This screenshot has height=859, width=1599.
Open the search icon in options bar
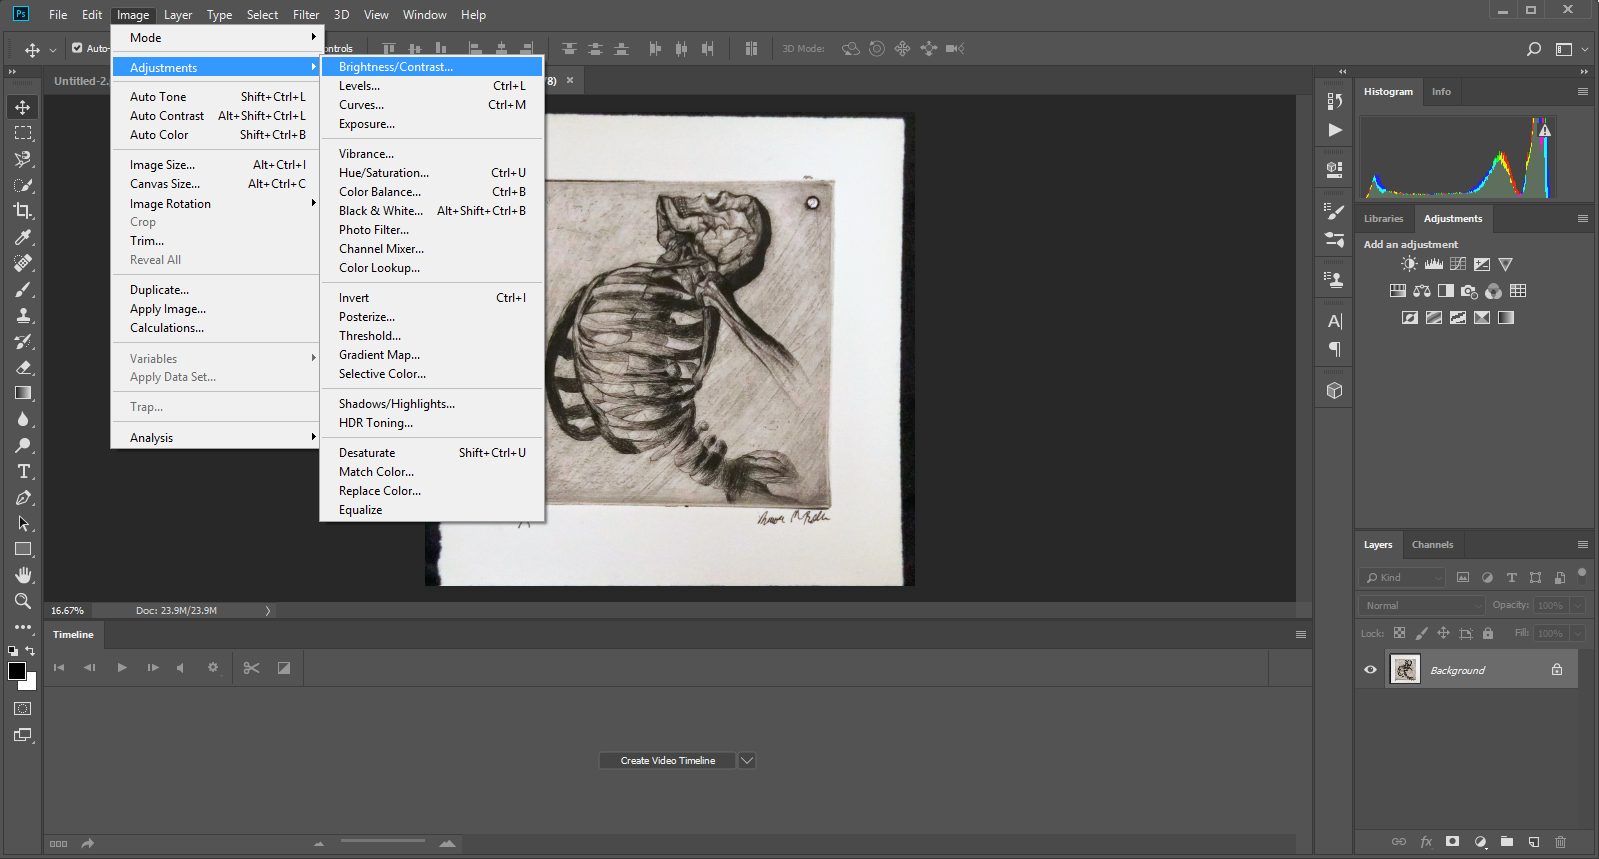coord(1534,49)
